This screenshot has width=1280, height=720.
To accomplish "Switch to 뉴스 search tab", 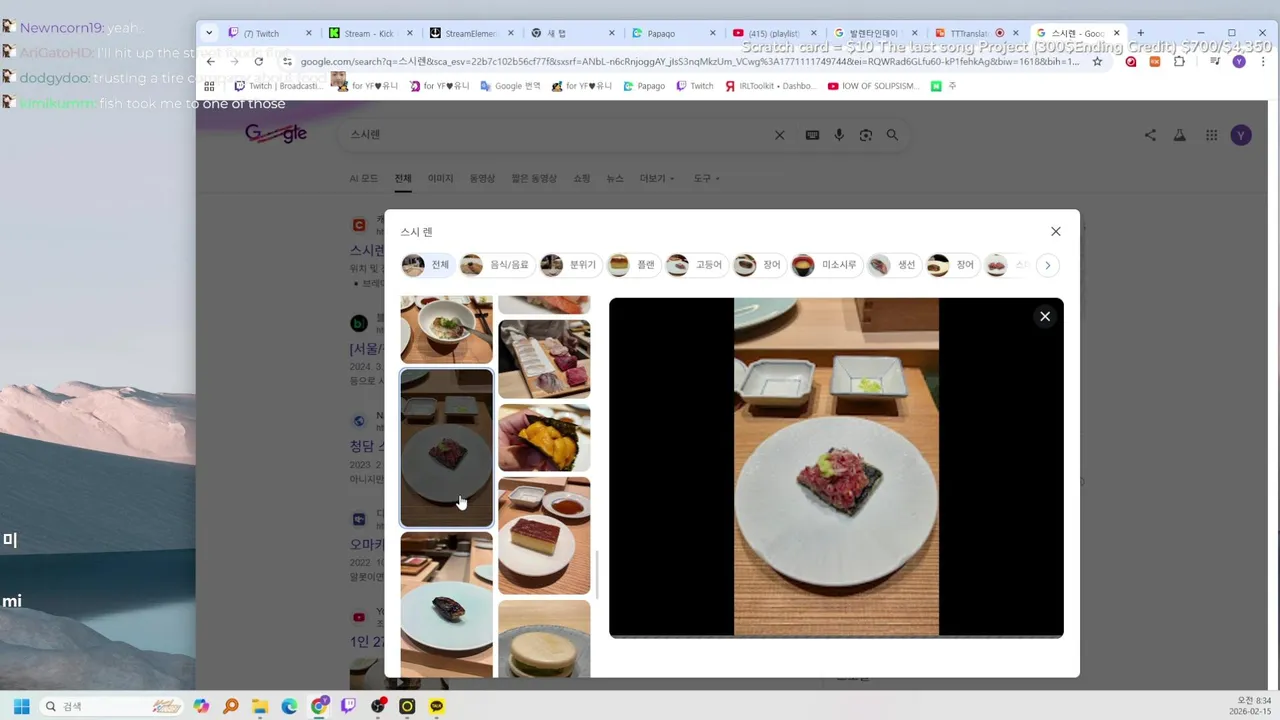I will pyautogui.click(x=615, y=178).
